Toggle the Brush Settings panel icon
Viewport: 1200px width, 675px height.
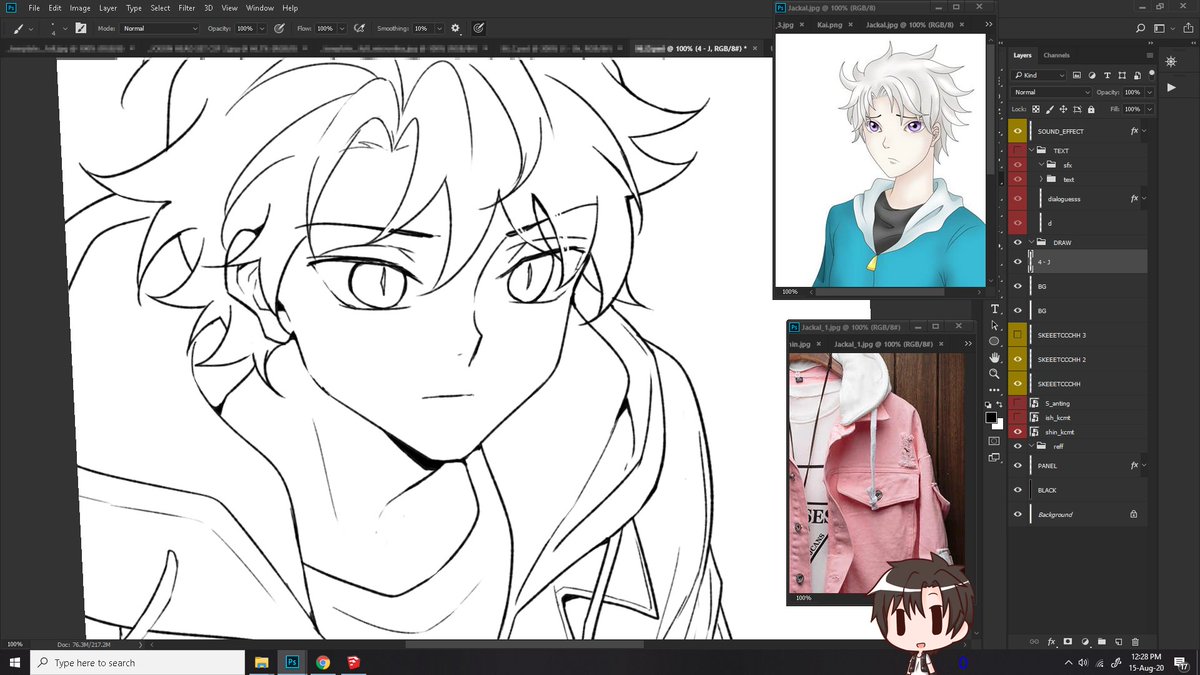tap(80, 28)
